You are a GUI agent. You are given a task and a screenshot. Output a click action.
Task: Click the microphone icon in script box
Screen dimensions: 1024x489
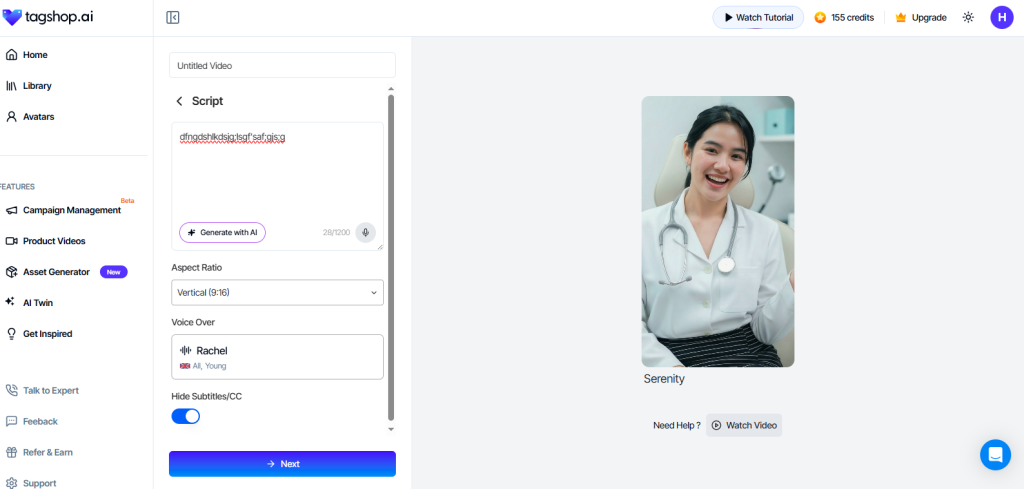click(366, 233)
